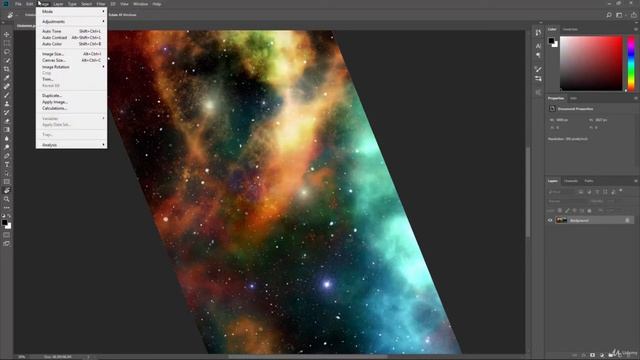Open the Filter menu
This screenshot has width=640, height=360.
click(101, 4)
